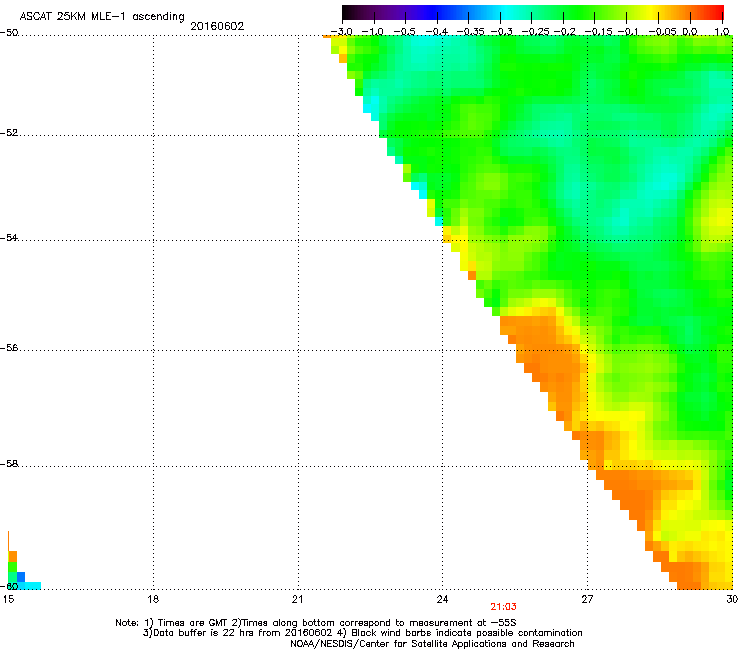Click the color bar label "-0.25"
Viewport: 740px width, 650px height.
point(536,32)
